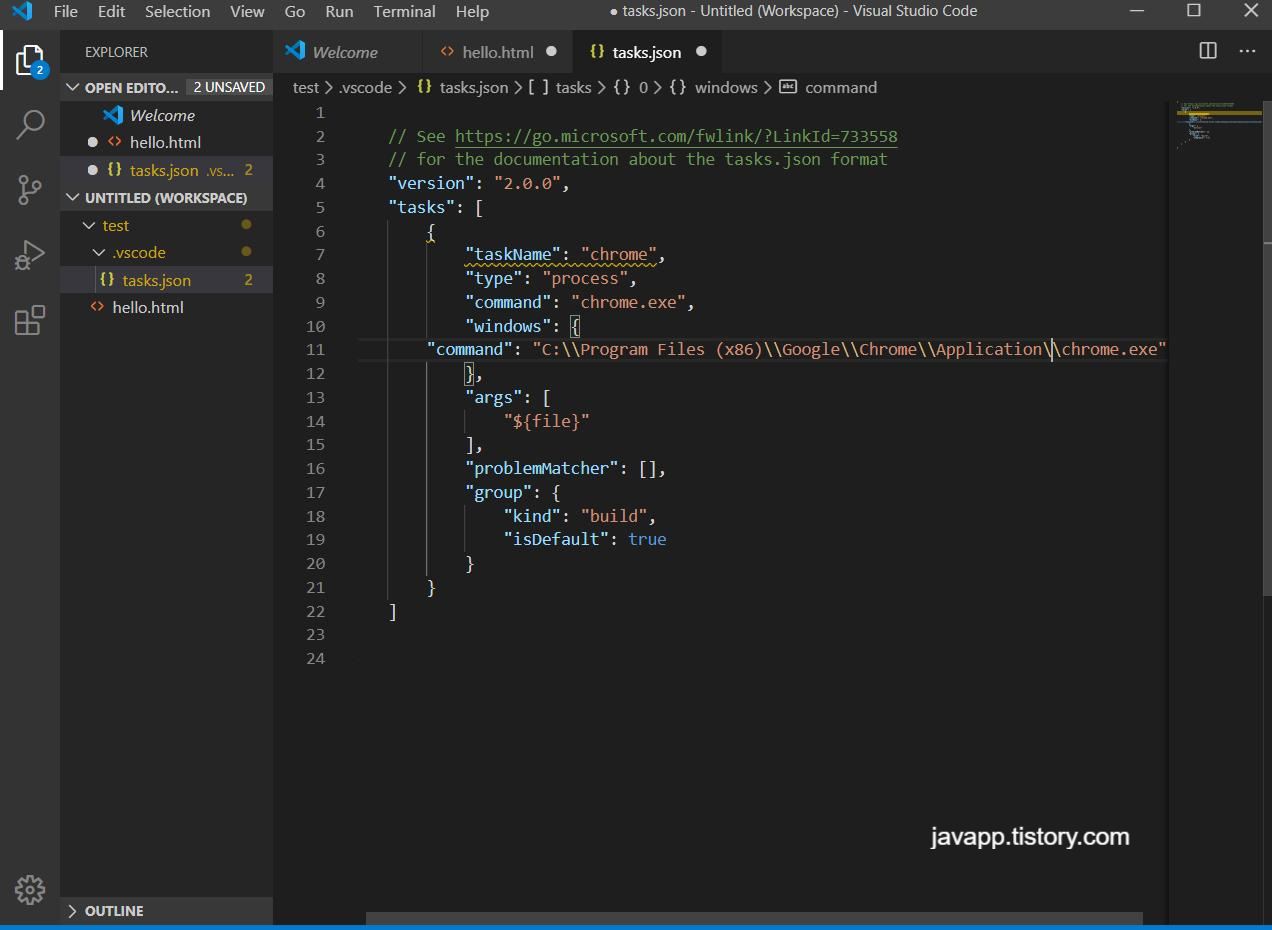Expand the Outline section
The width and height of the screenshot is (1272, 930).
click(x=72, y=911)
